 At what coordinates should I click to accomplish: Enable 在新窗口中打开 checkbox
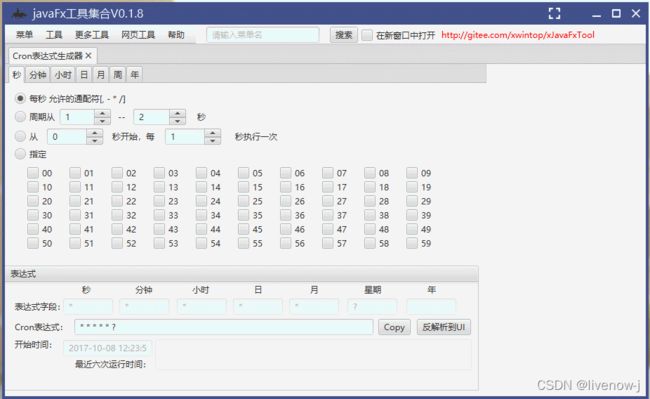tap(367, 35)
